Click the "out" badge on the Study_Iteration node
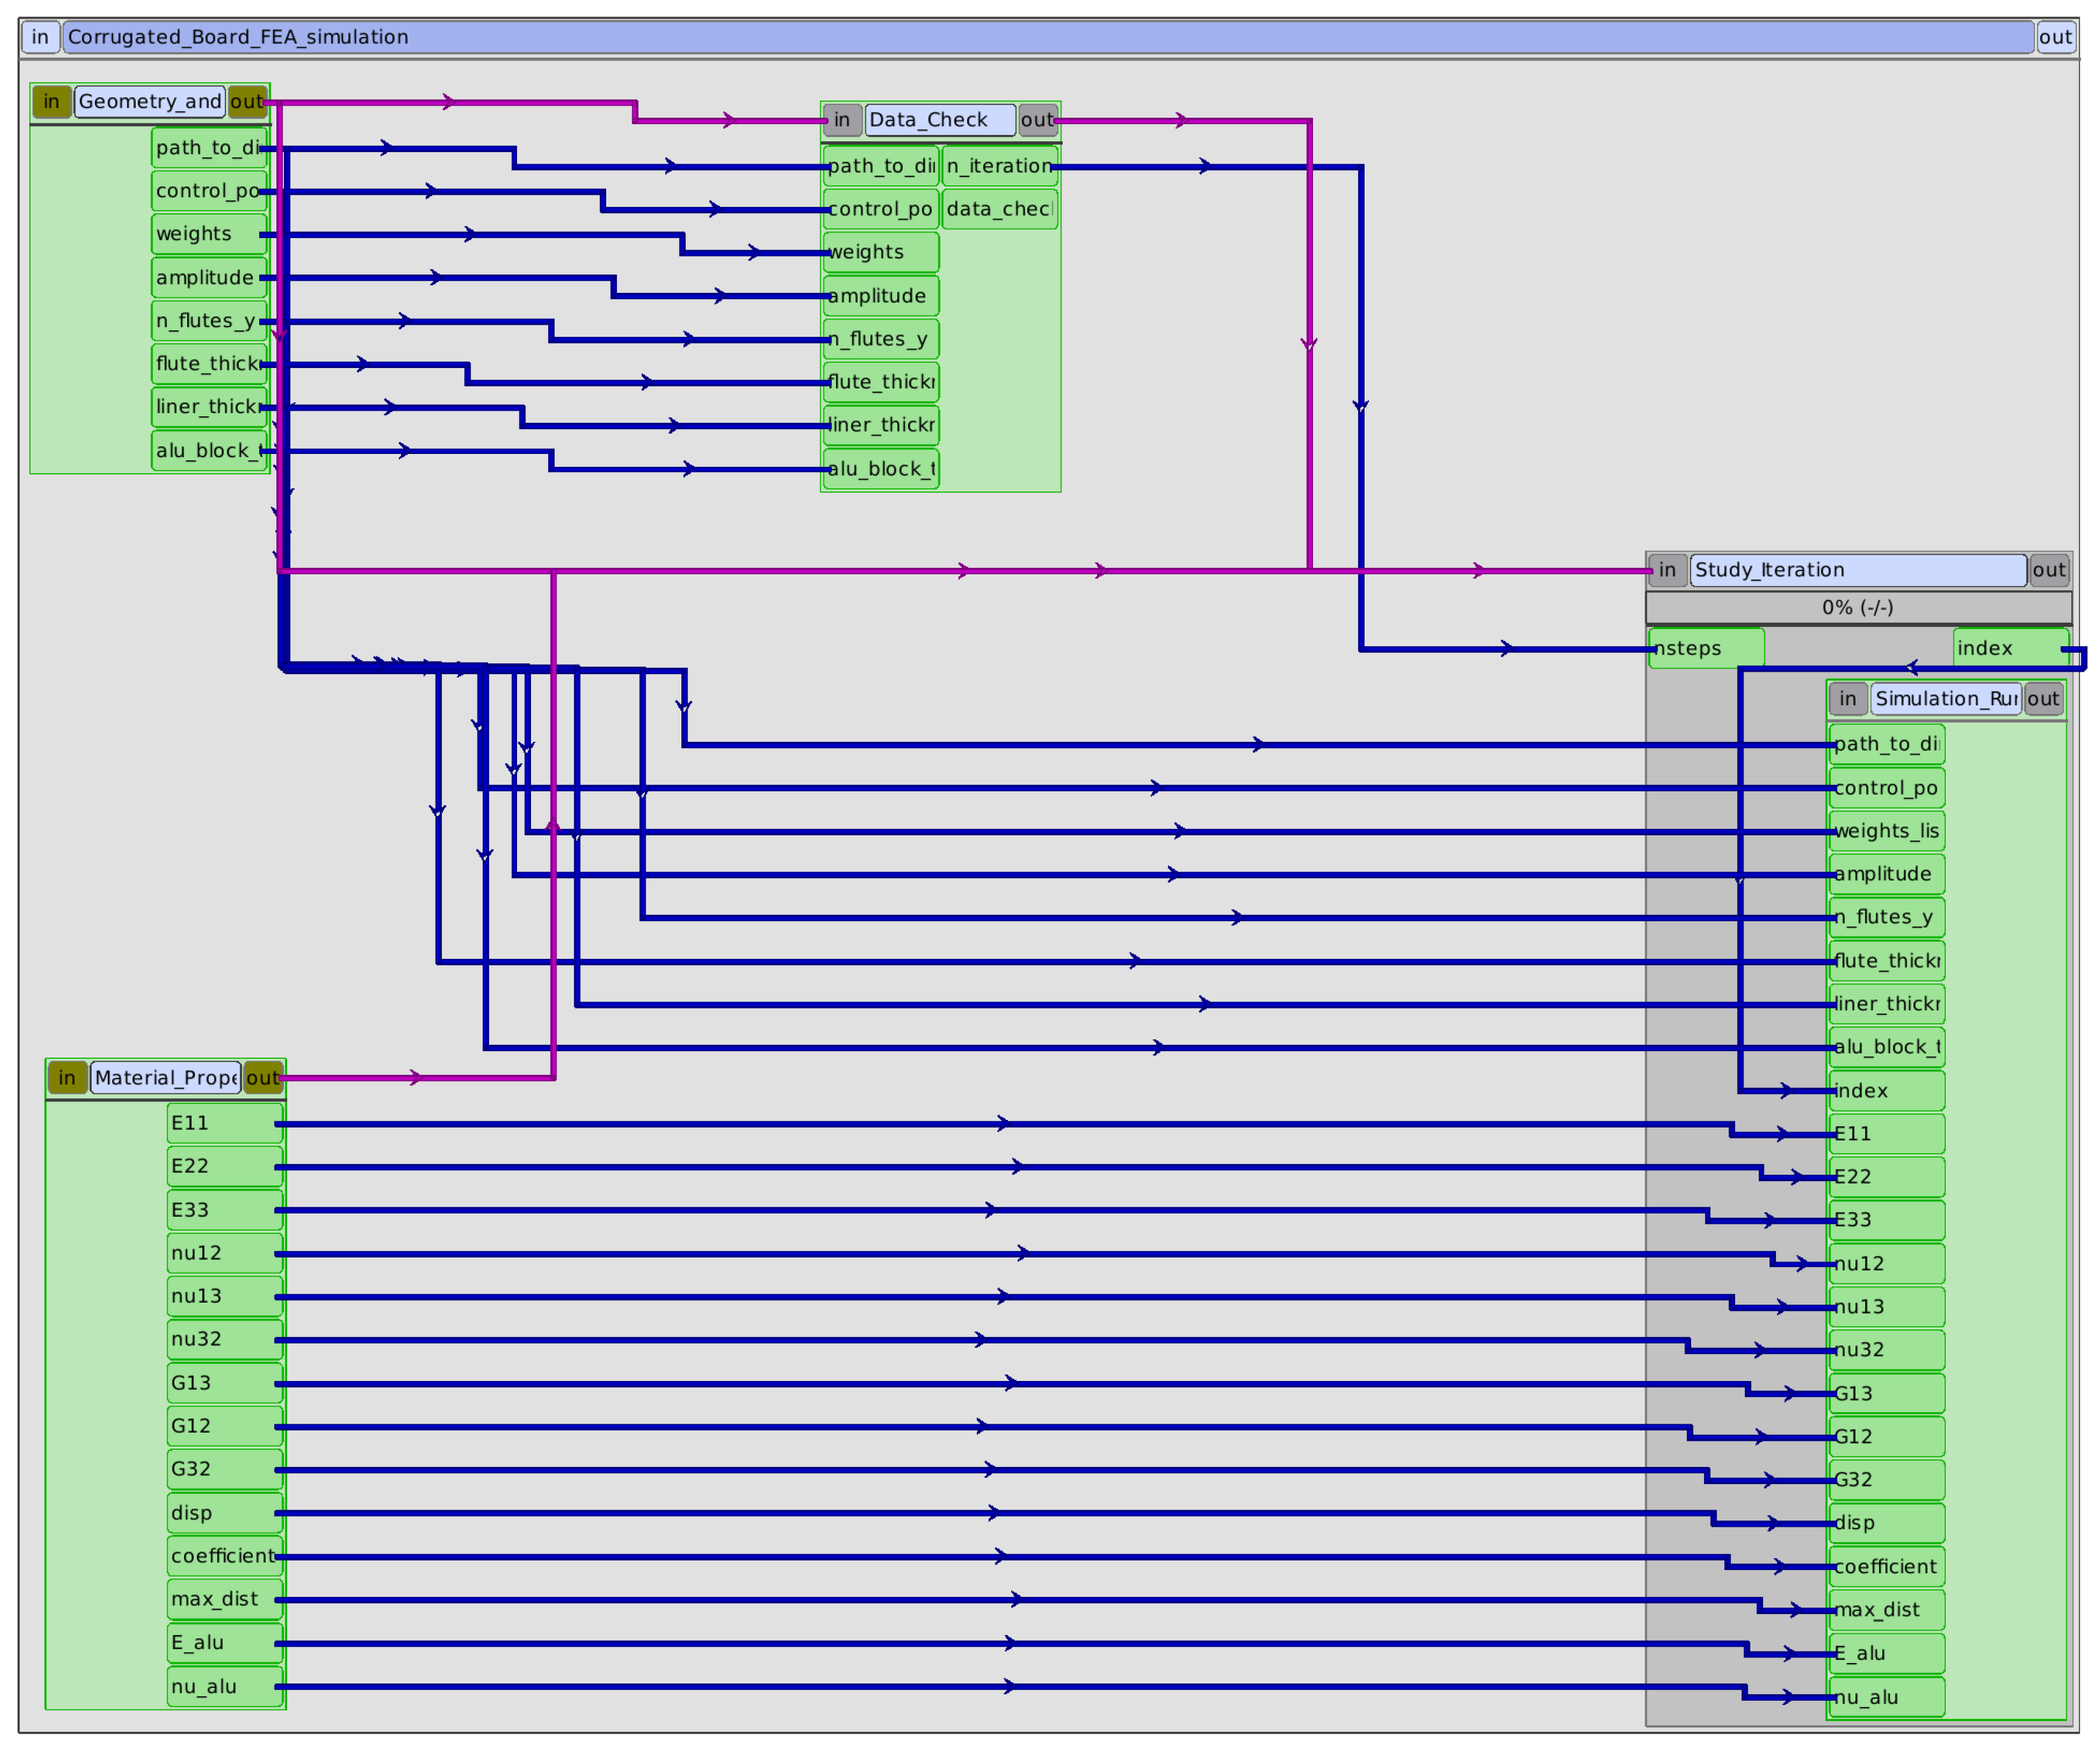Screen dimensions: 2100x1742 point(2050,571)
